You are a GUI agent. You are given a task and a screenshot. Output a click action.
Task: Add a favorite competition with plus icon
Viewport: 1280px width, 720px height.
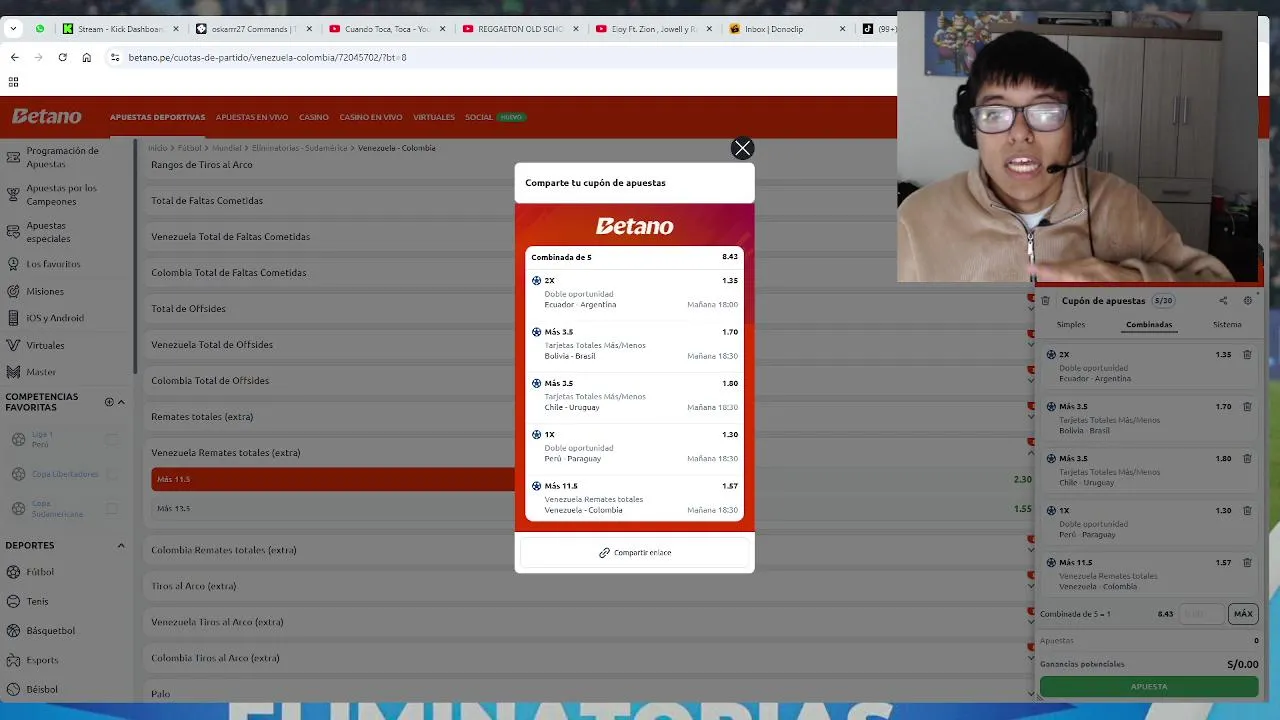point(109,402)
